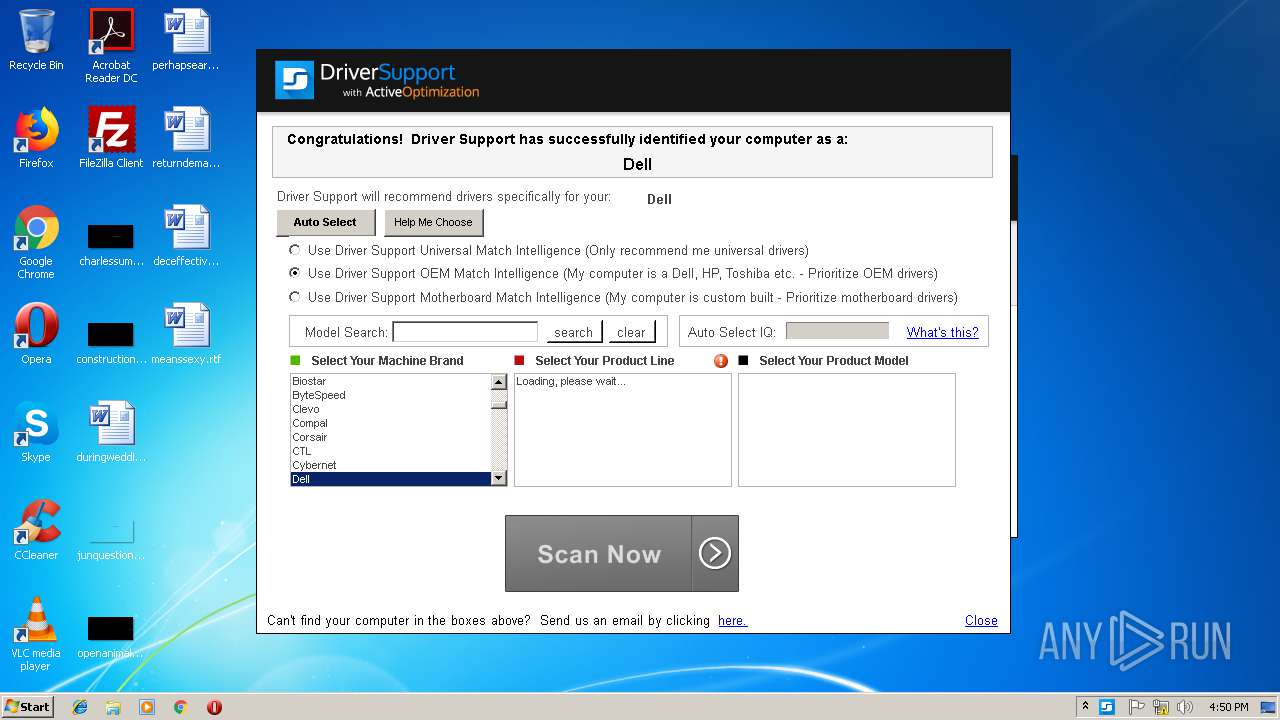The width and height of the screenshot is (1280, 720).
Task: Open the What's this? link
Action: pyautogui.click(x=942, y=332)
